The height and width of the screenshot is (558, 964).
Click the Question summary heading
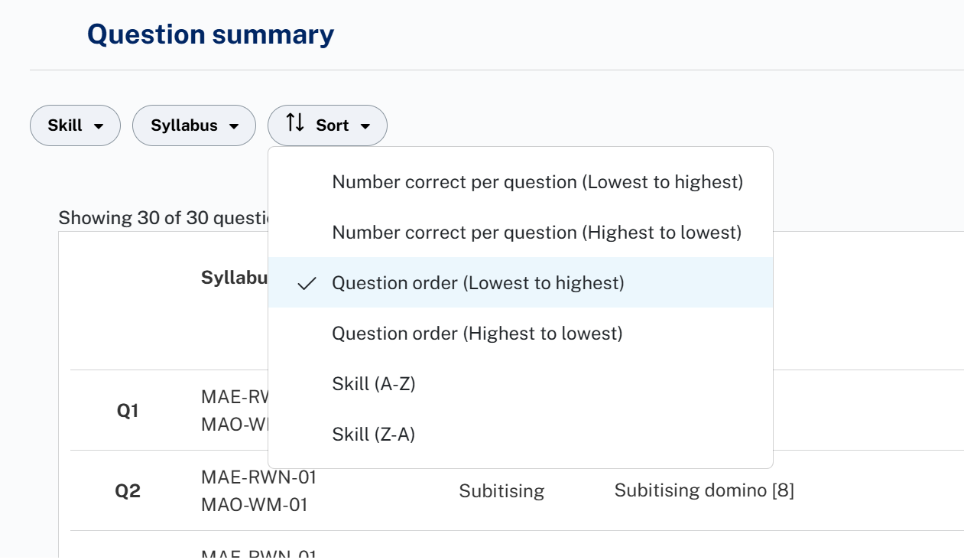point(210,34)
